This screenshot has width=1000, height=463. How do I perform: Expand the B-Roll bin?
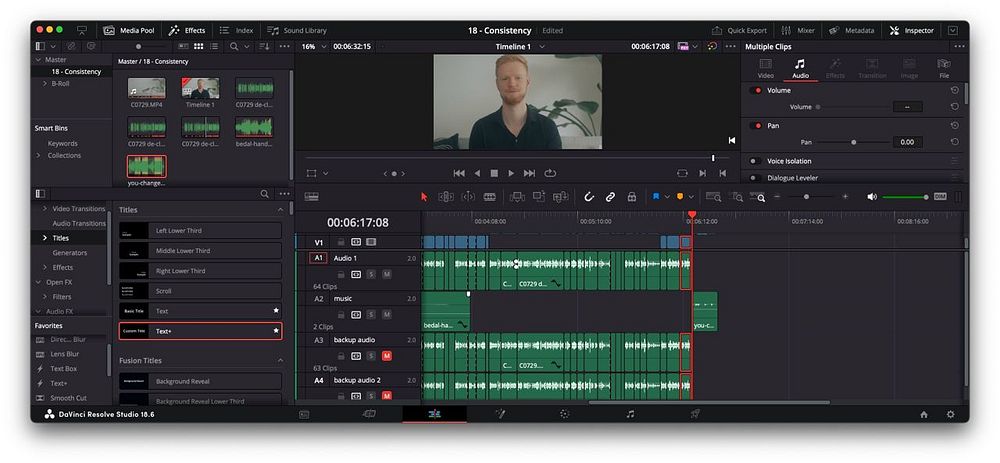[44, 84]
